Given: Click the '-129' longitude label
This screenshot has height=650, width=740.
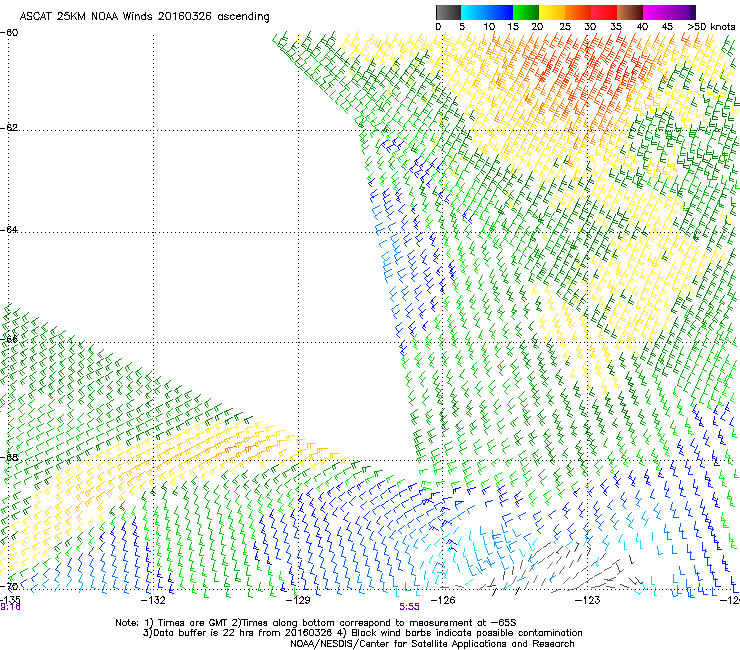Looking at the screenshot, I should 298,600.
